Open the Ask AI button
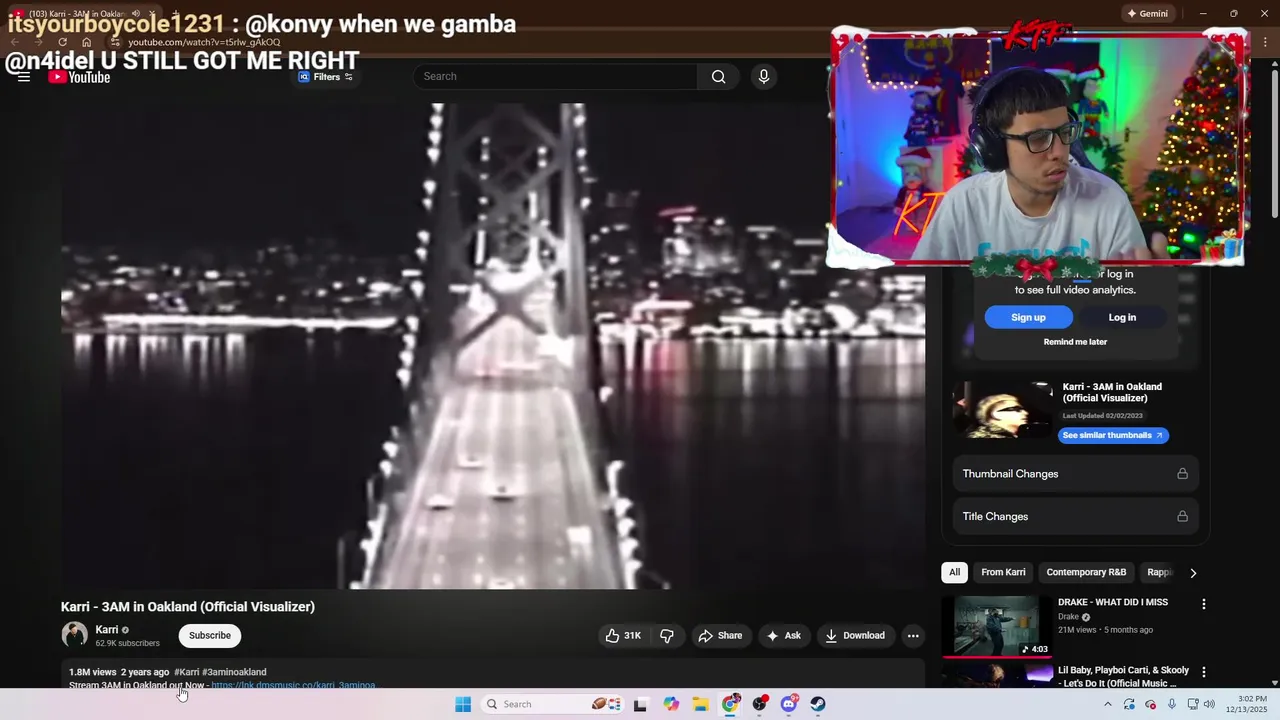 [x=783, y=635]
